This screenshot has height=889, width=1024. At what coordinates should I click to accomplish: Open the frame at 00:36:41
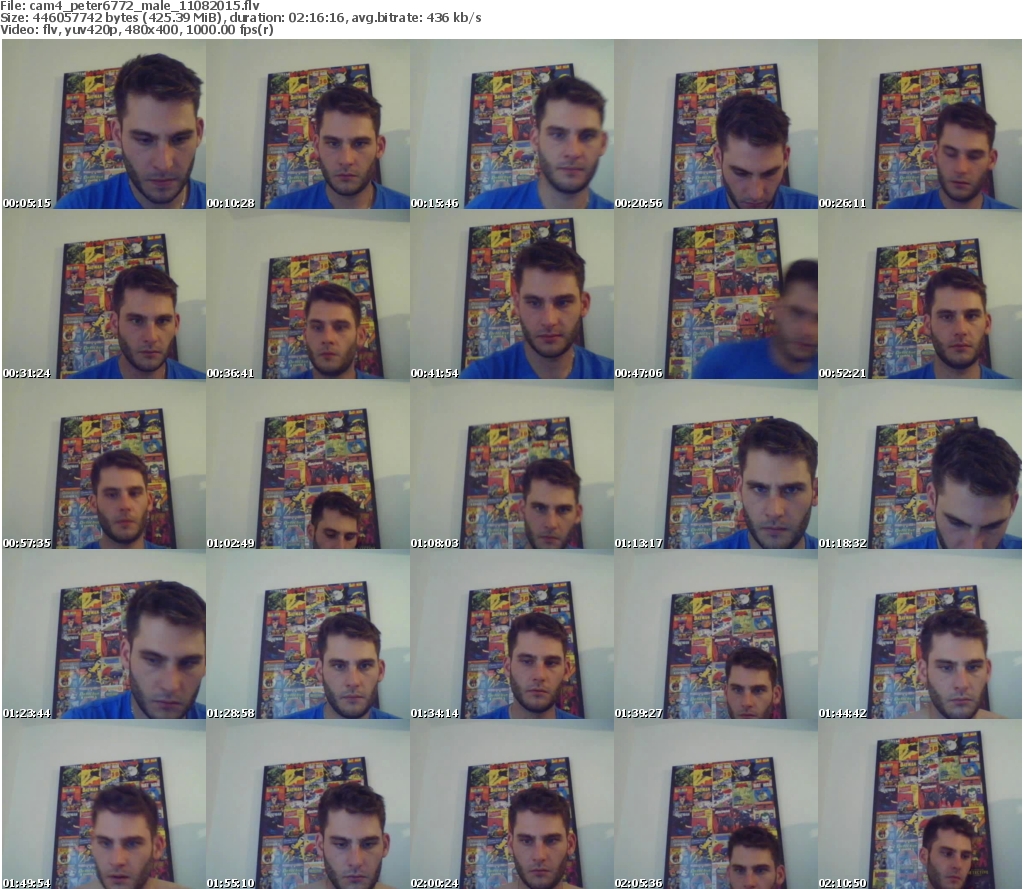pyautogui.click(x=308, y=294)
